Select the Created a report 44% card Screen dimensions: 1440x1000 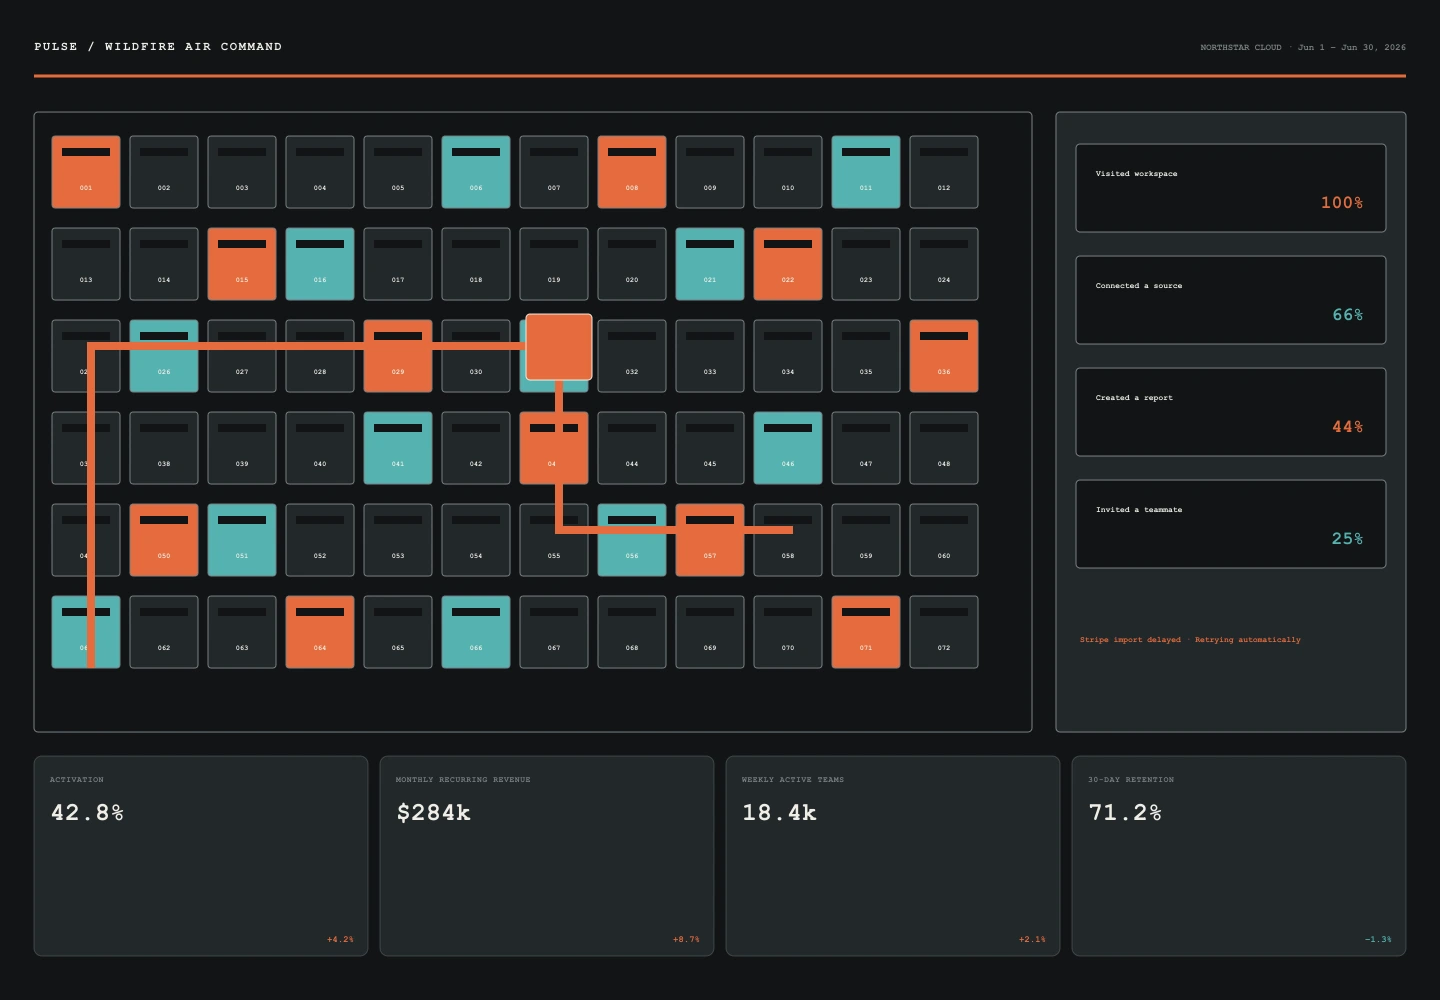1231,412
